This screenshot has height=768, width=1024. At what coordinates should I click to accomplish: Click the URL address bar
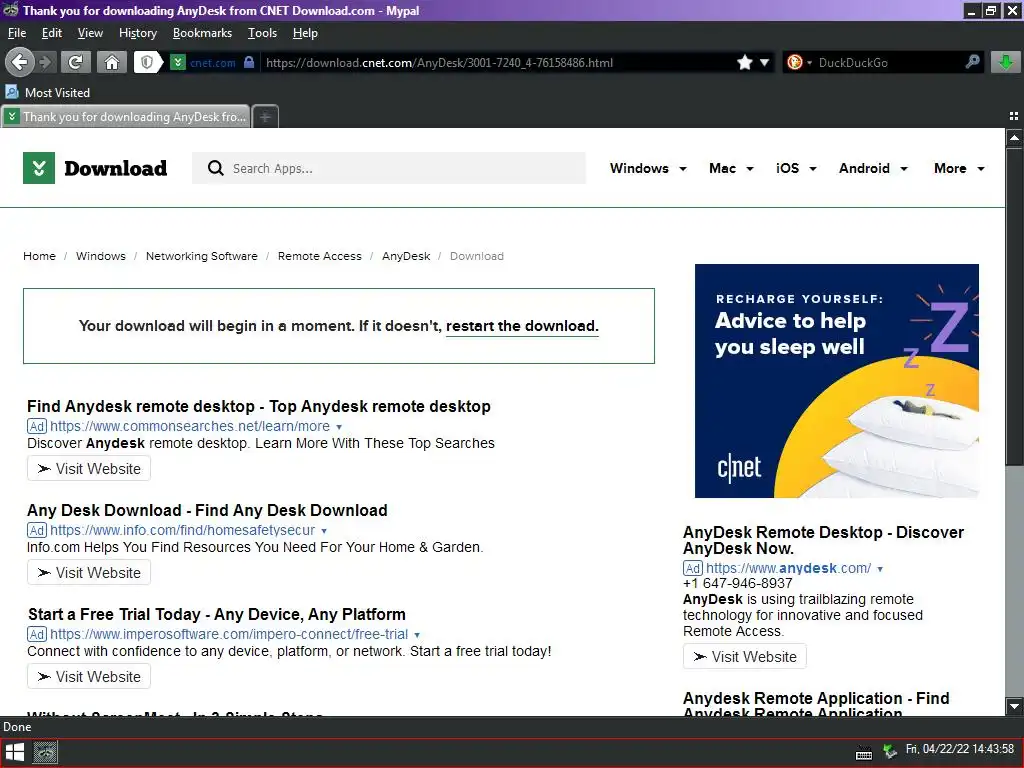click(496, 62)
